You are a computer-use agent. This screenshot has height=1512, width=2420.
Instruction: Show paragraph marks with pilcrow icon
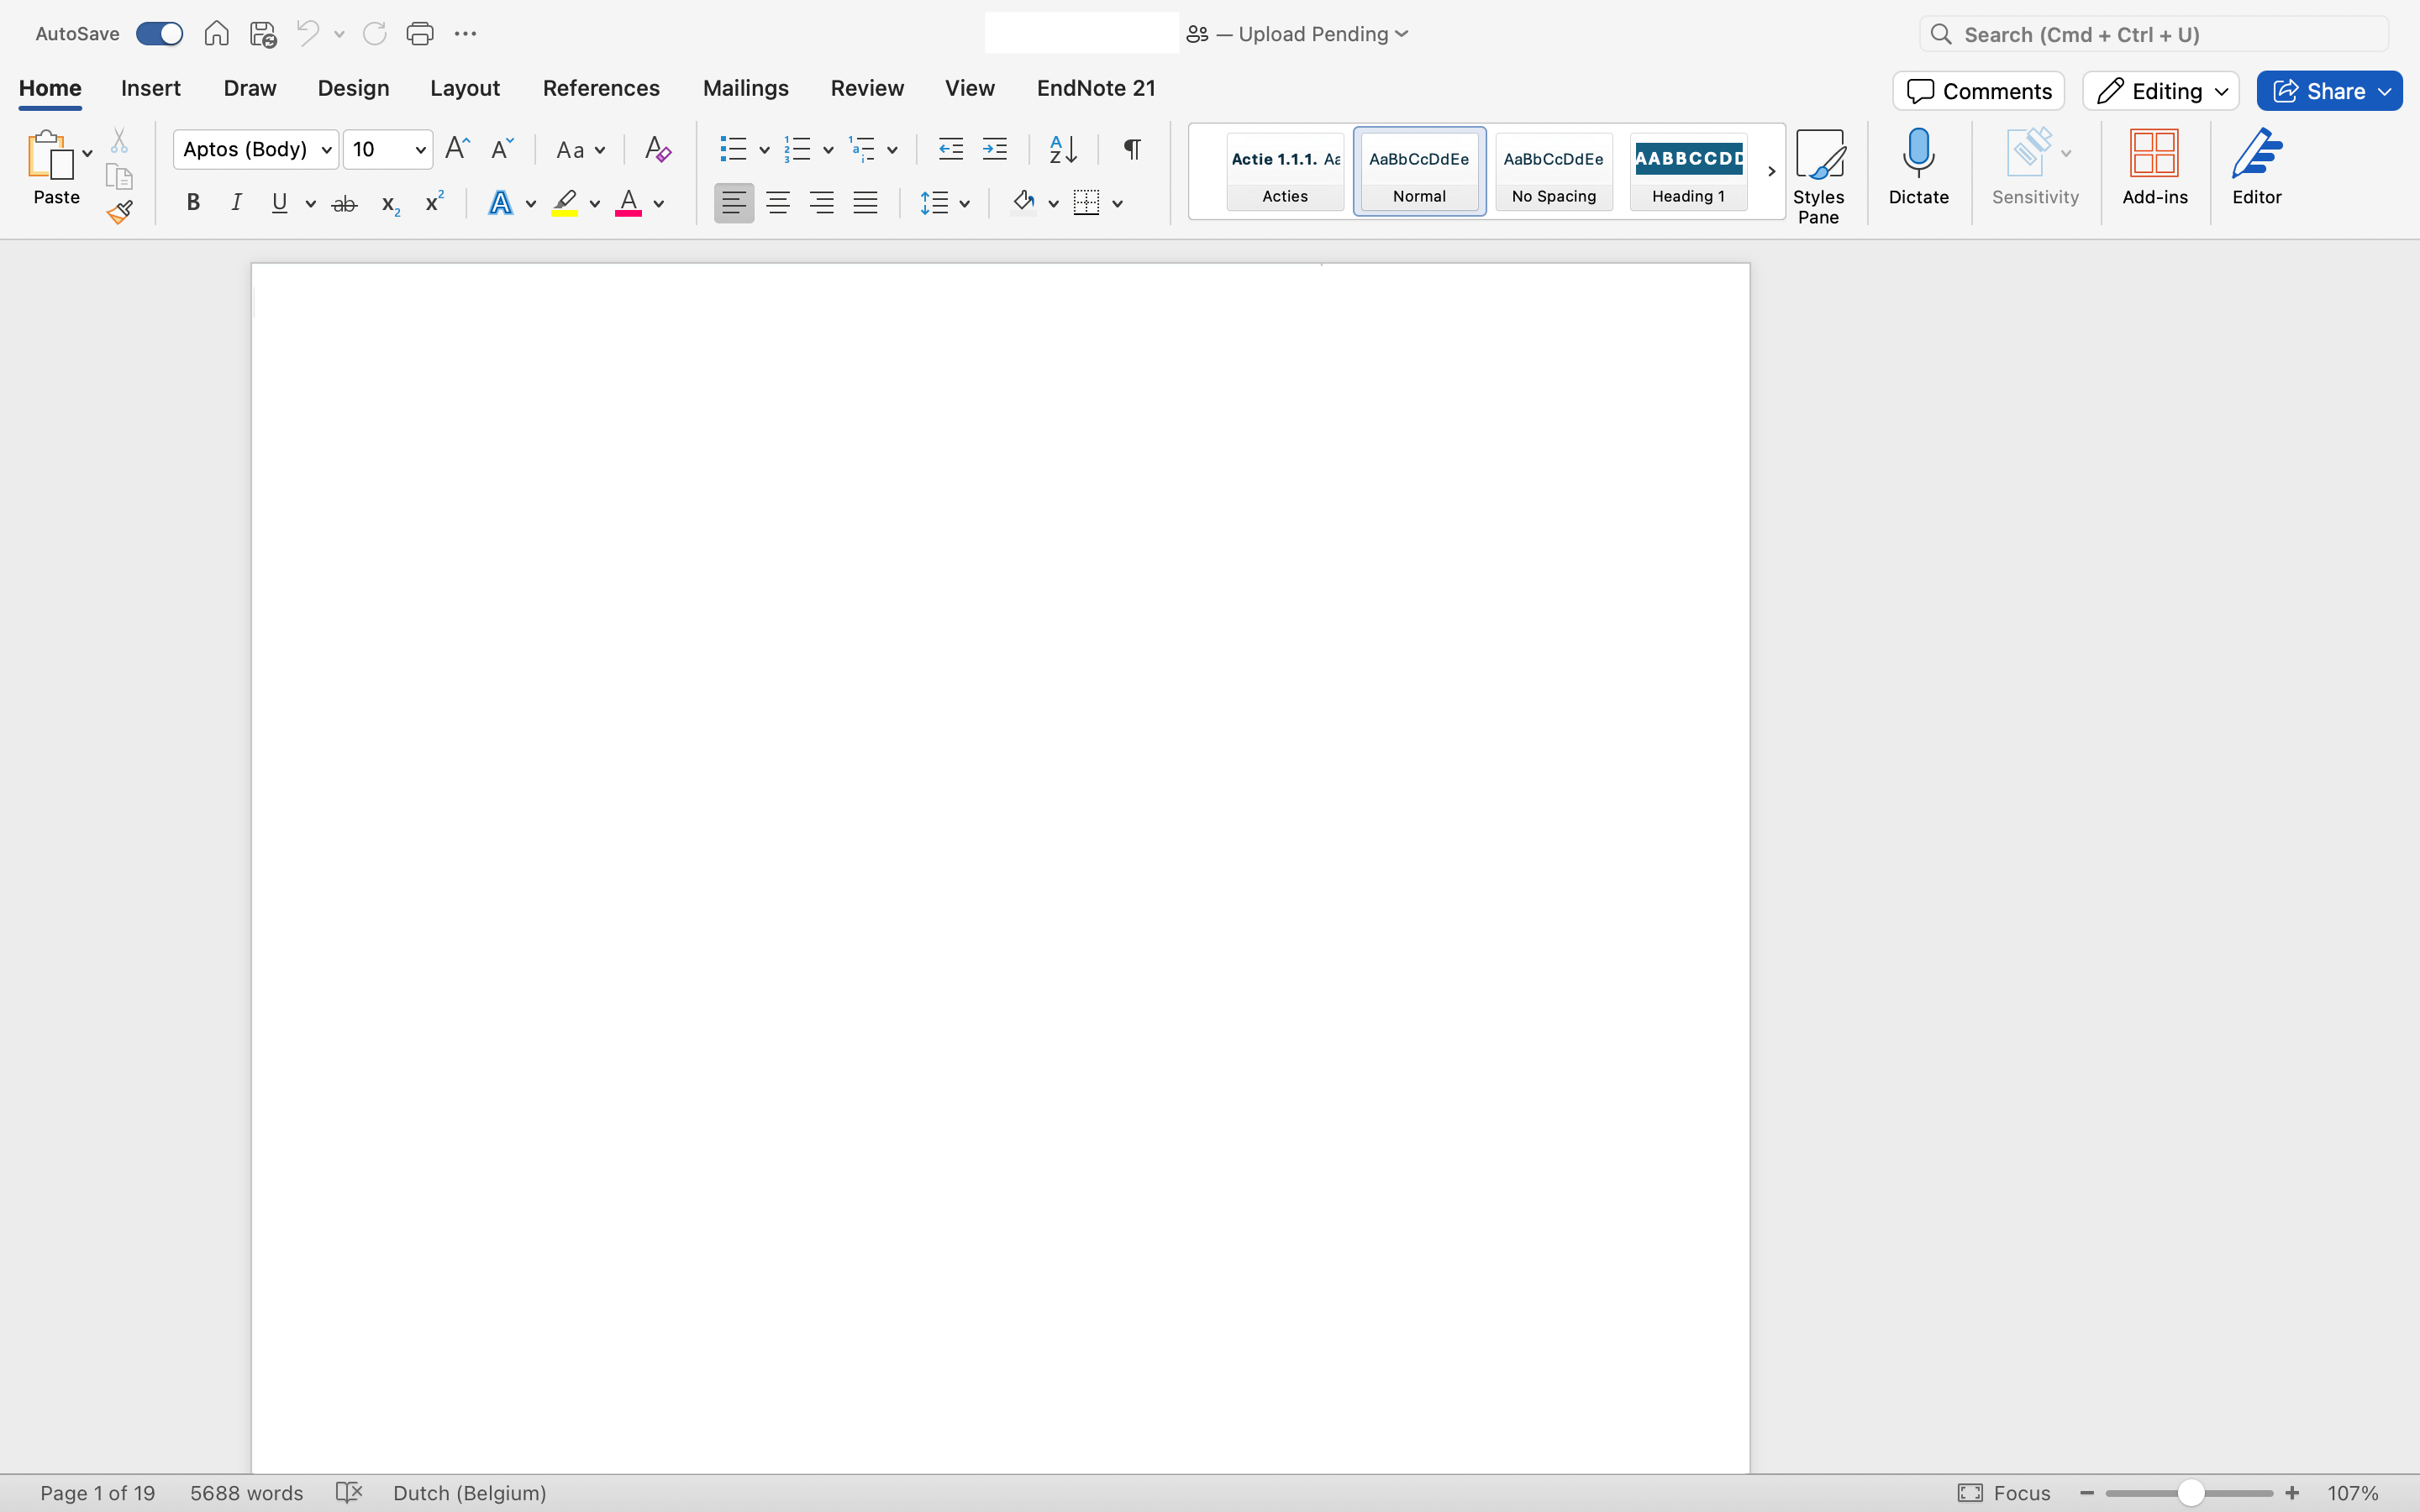(1132, 149)
